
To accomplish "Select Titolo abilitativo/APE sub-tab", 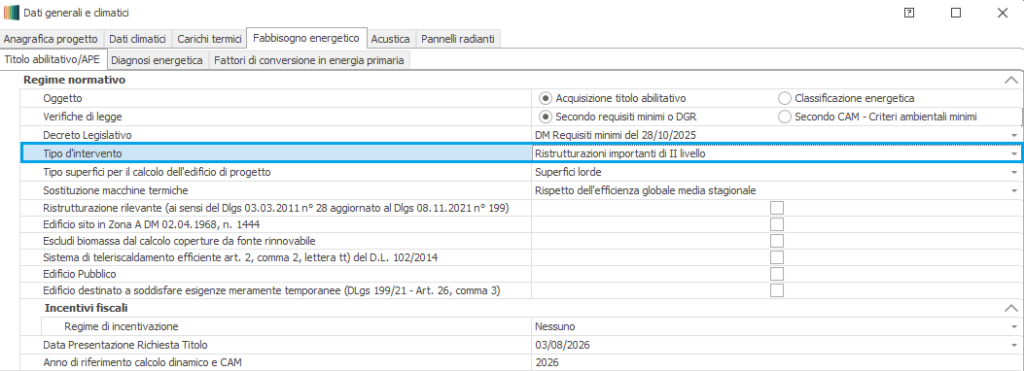I will 52,59.
